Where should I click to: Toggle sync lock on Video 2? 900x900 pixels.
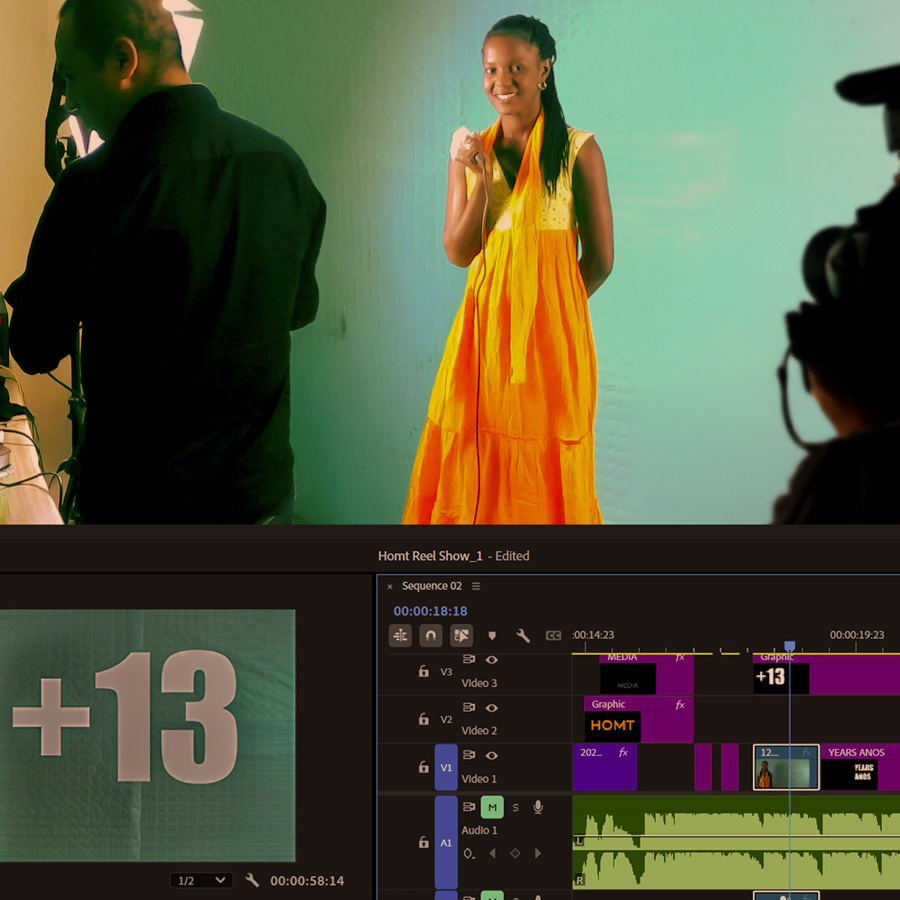click(x=469, y=708)
